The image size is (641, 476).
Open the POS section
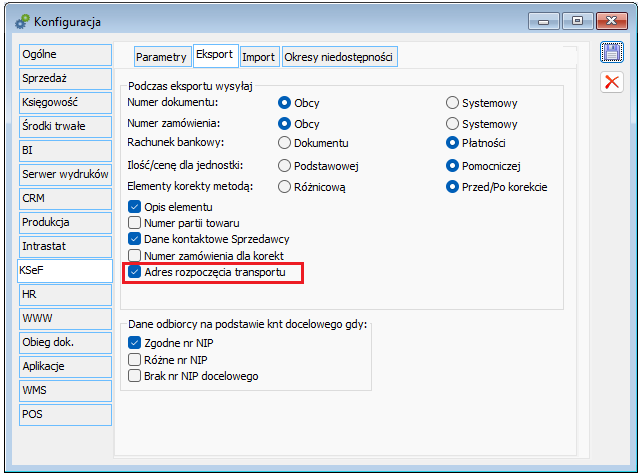pyautogui.click(x=65, y=415)
